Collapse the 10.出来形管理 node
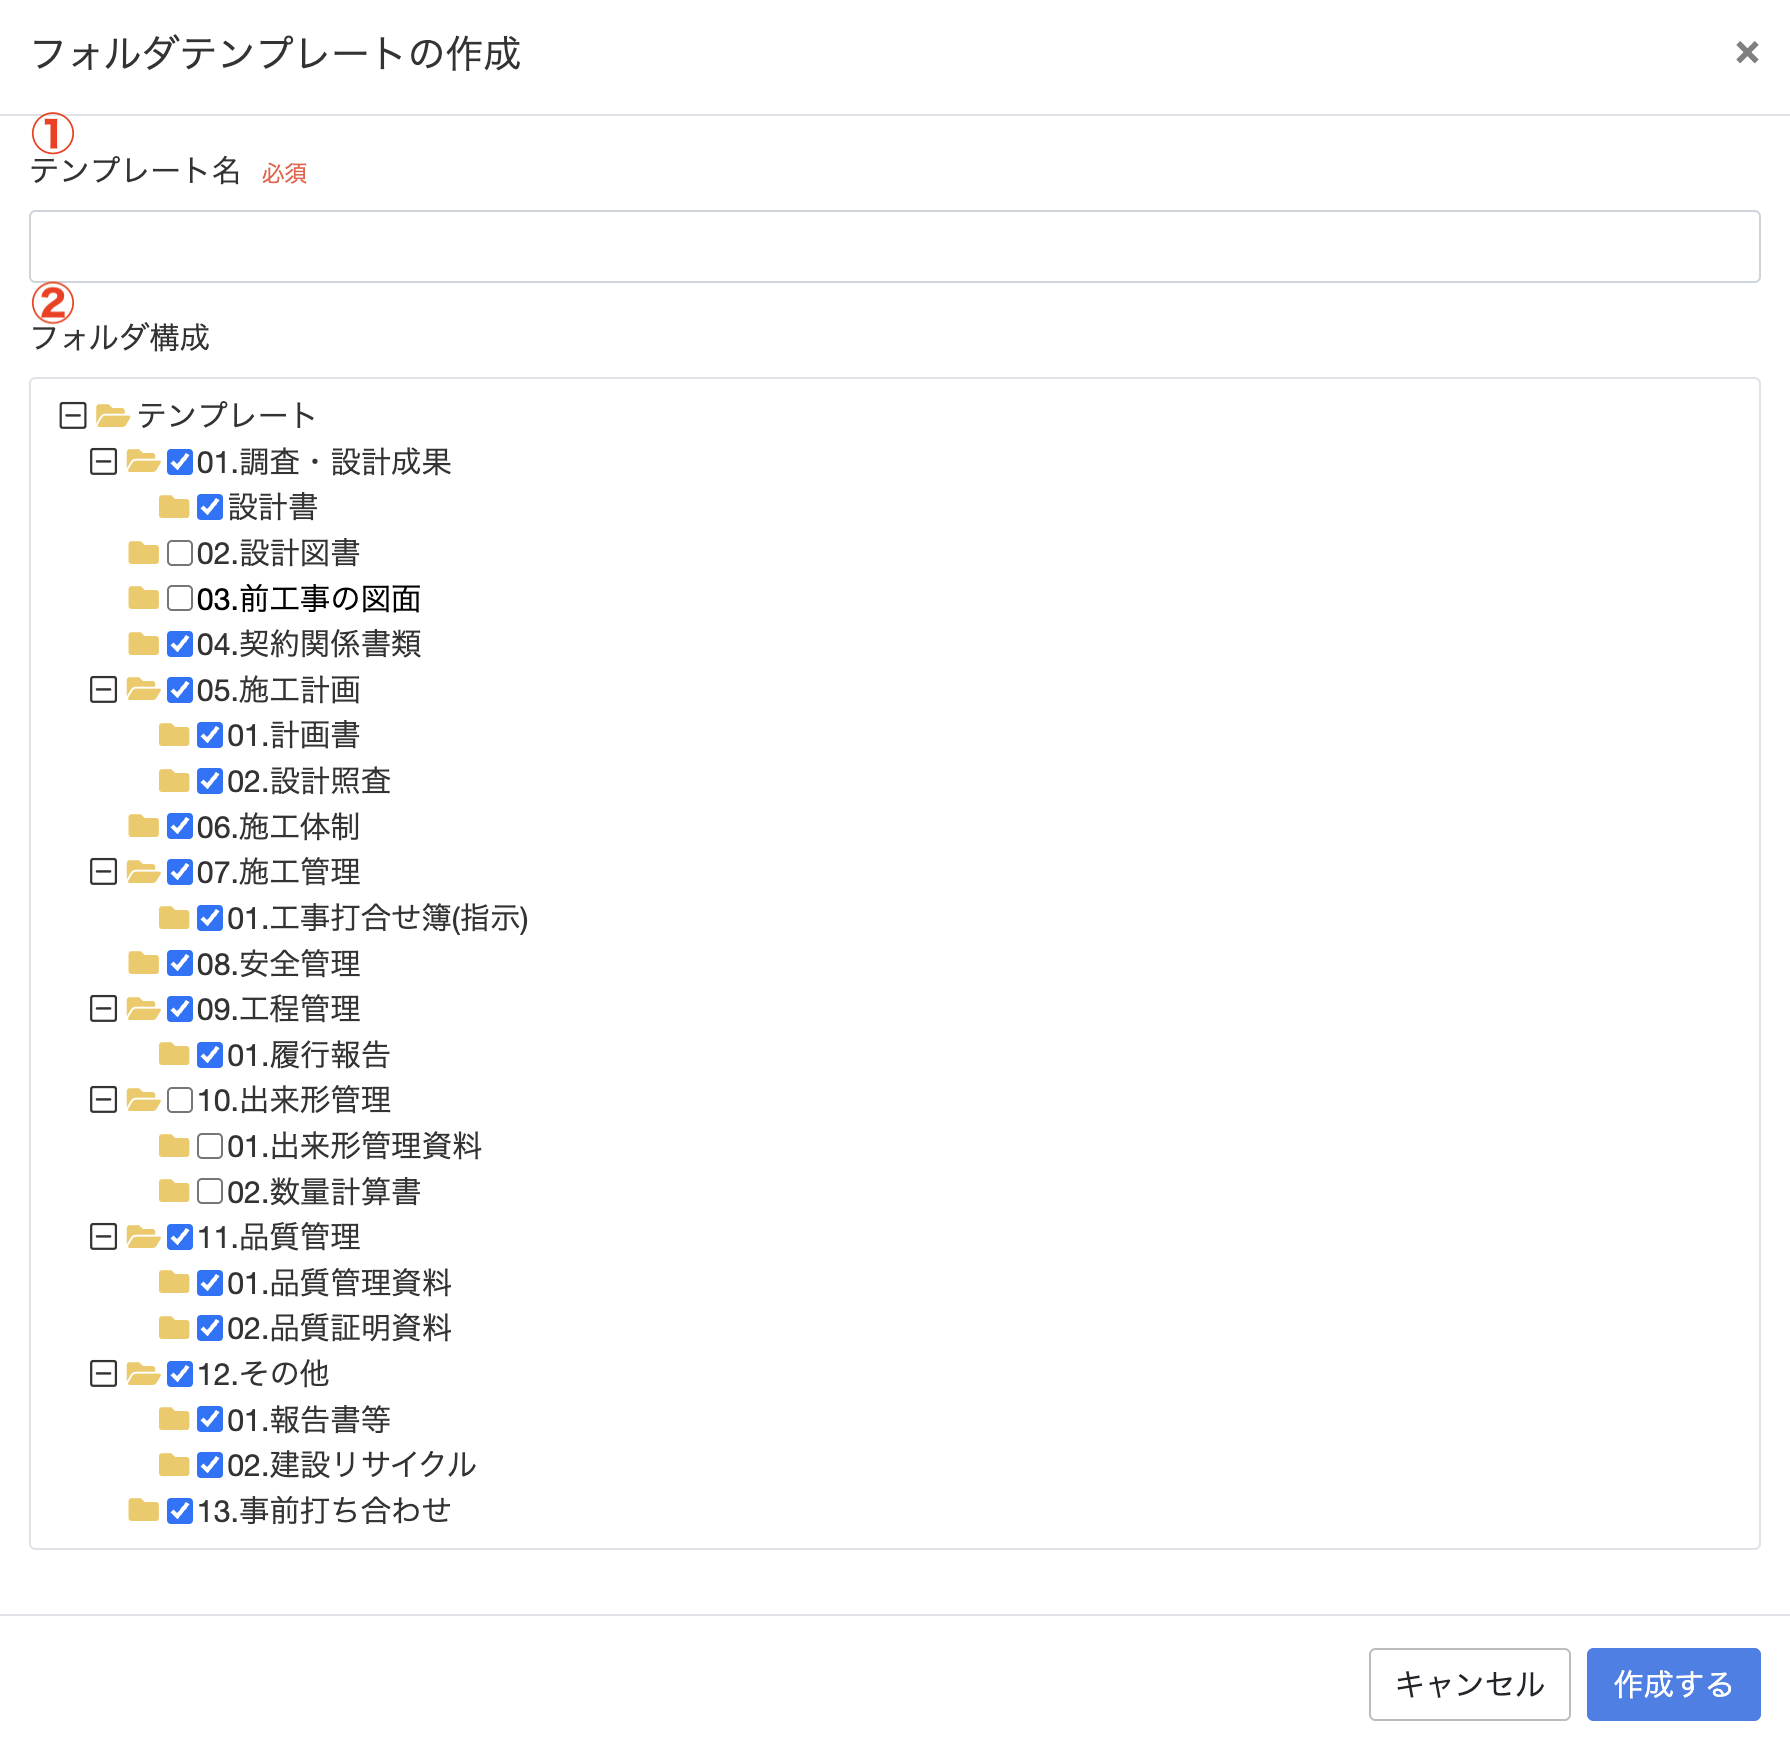 pos(103,1100)
